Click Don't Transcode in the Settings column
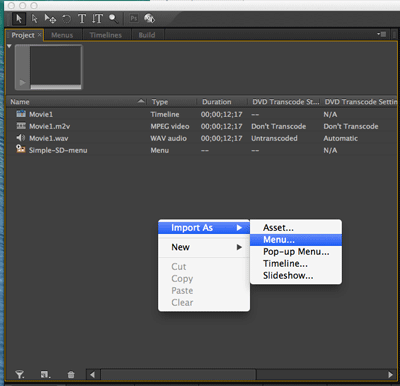400x386 pixels. 351,126
